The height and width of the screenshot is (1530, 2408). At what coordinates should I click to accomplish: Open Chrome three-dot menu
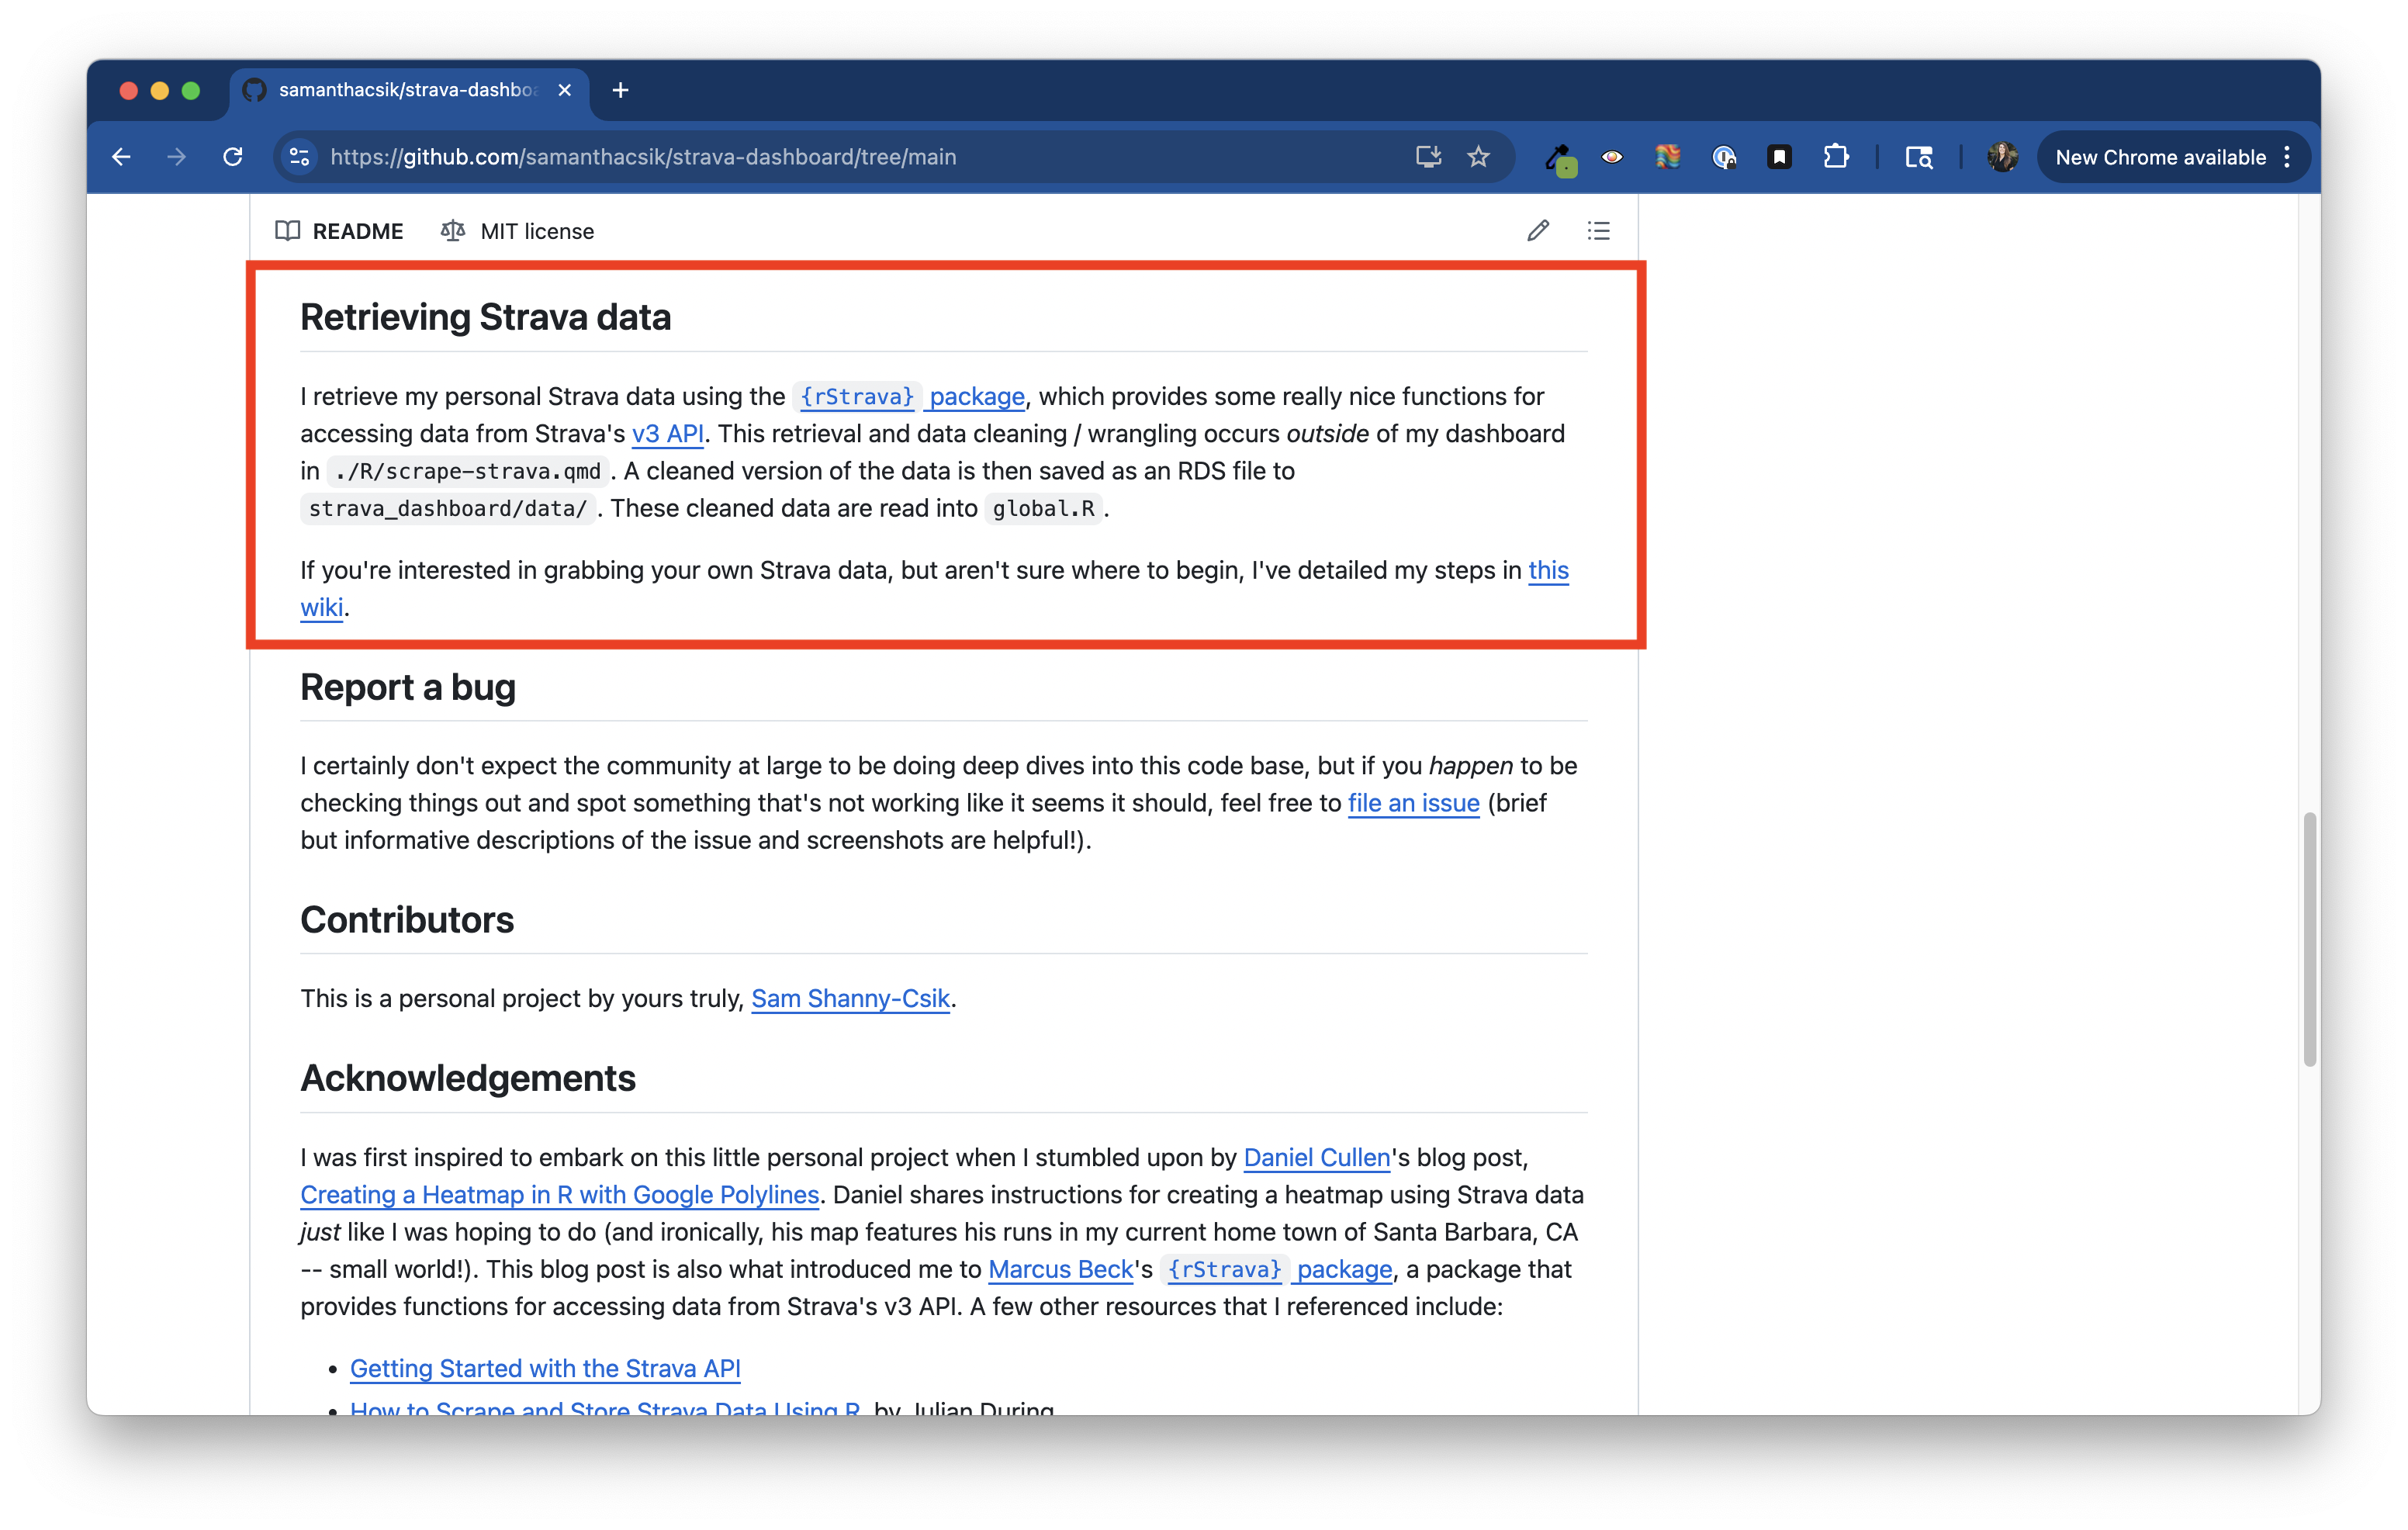point(2288,157)
